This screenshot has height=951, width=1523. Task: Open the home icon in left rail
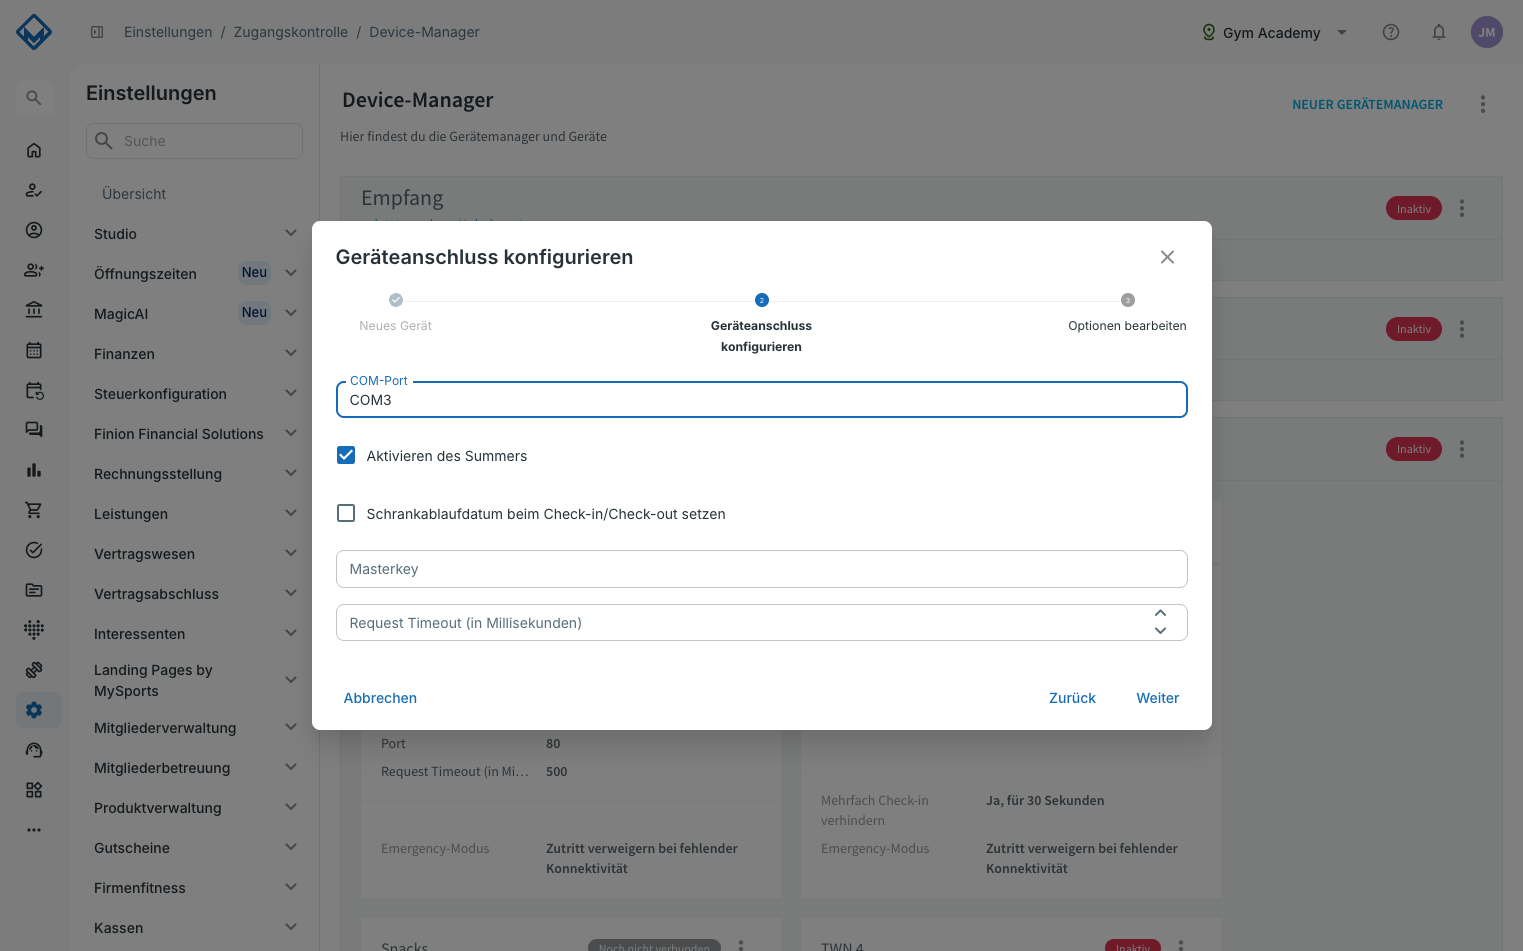click(x=34, y=150)
